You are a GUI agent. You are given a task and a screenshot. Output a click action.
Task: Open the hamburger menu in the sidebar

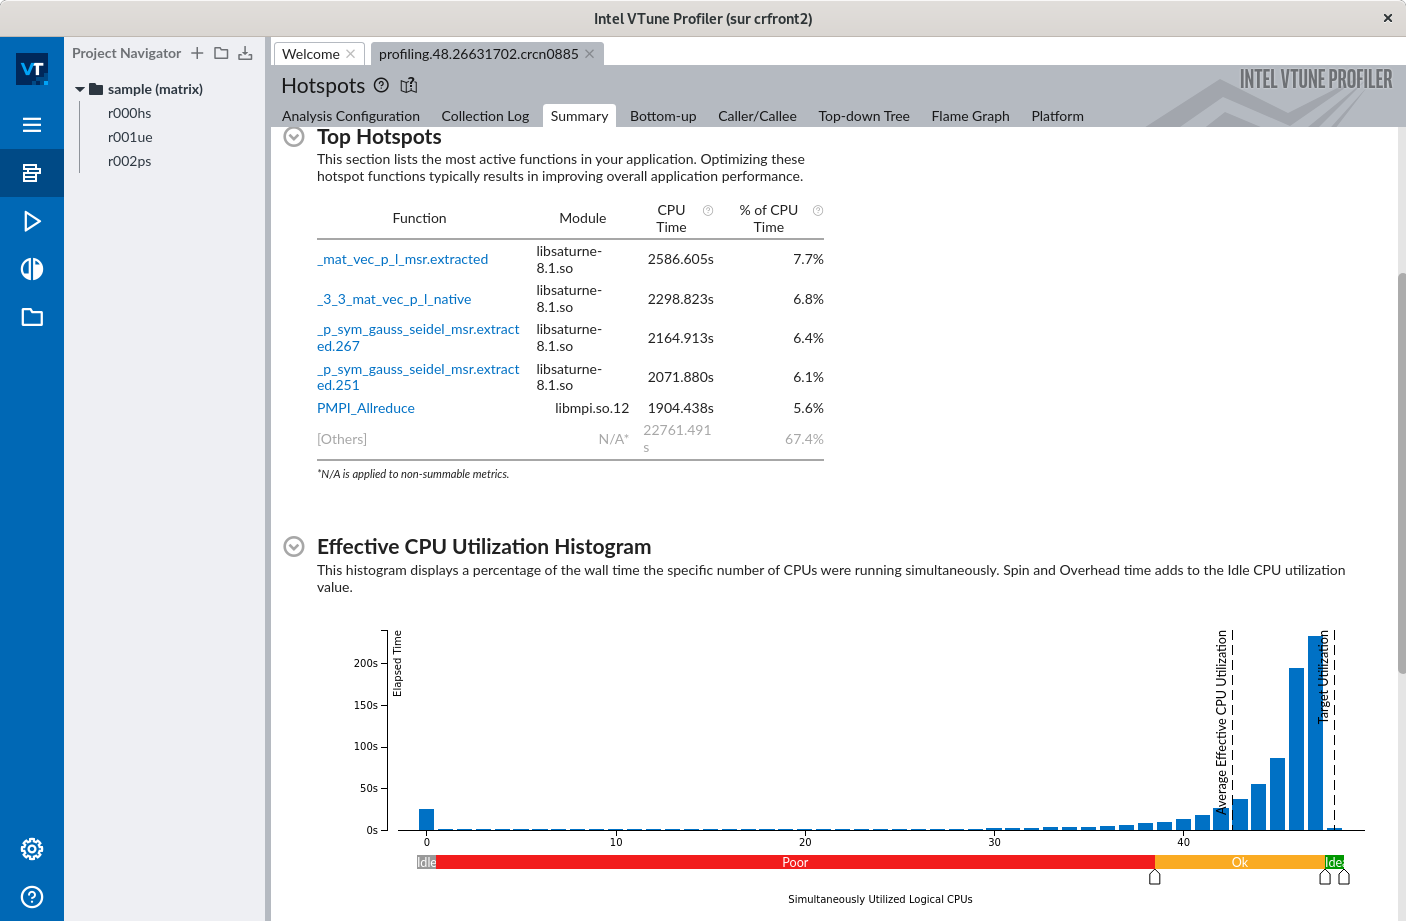[x=32, y=125]
